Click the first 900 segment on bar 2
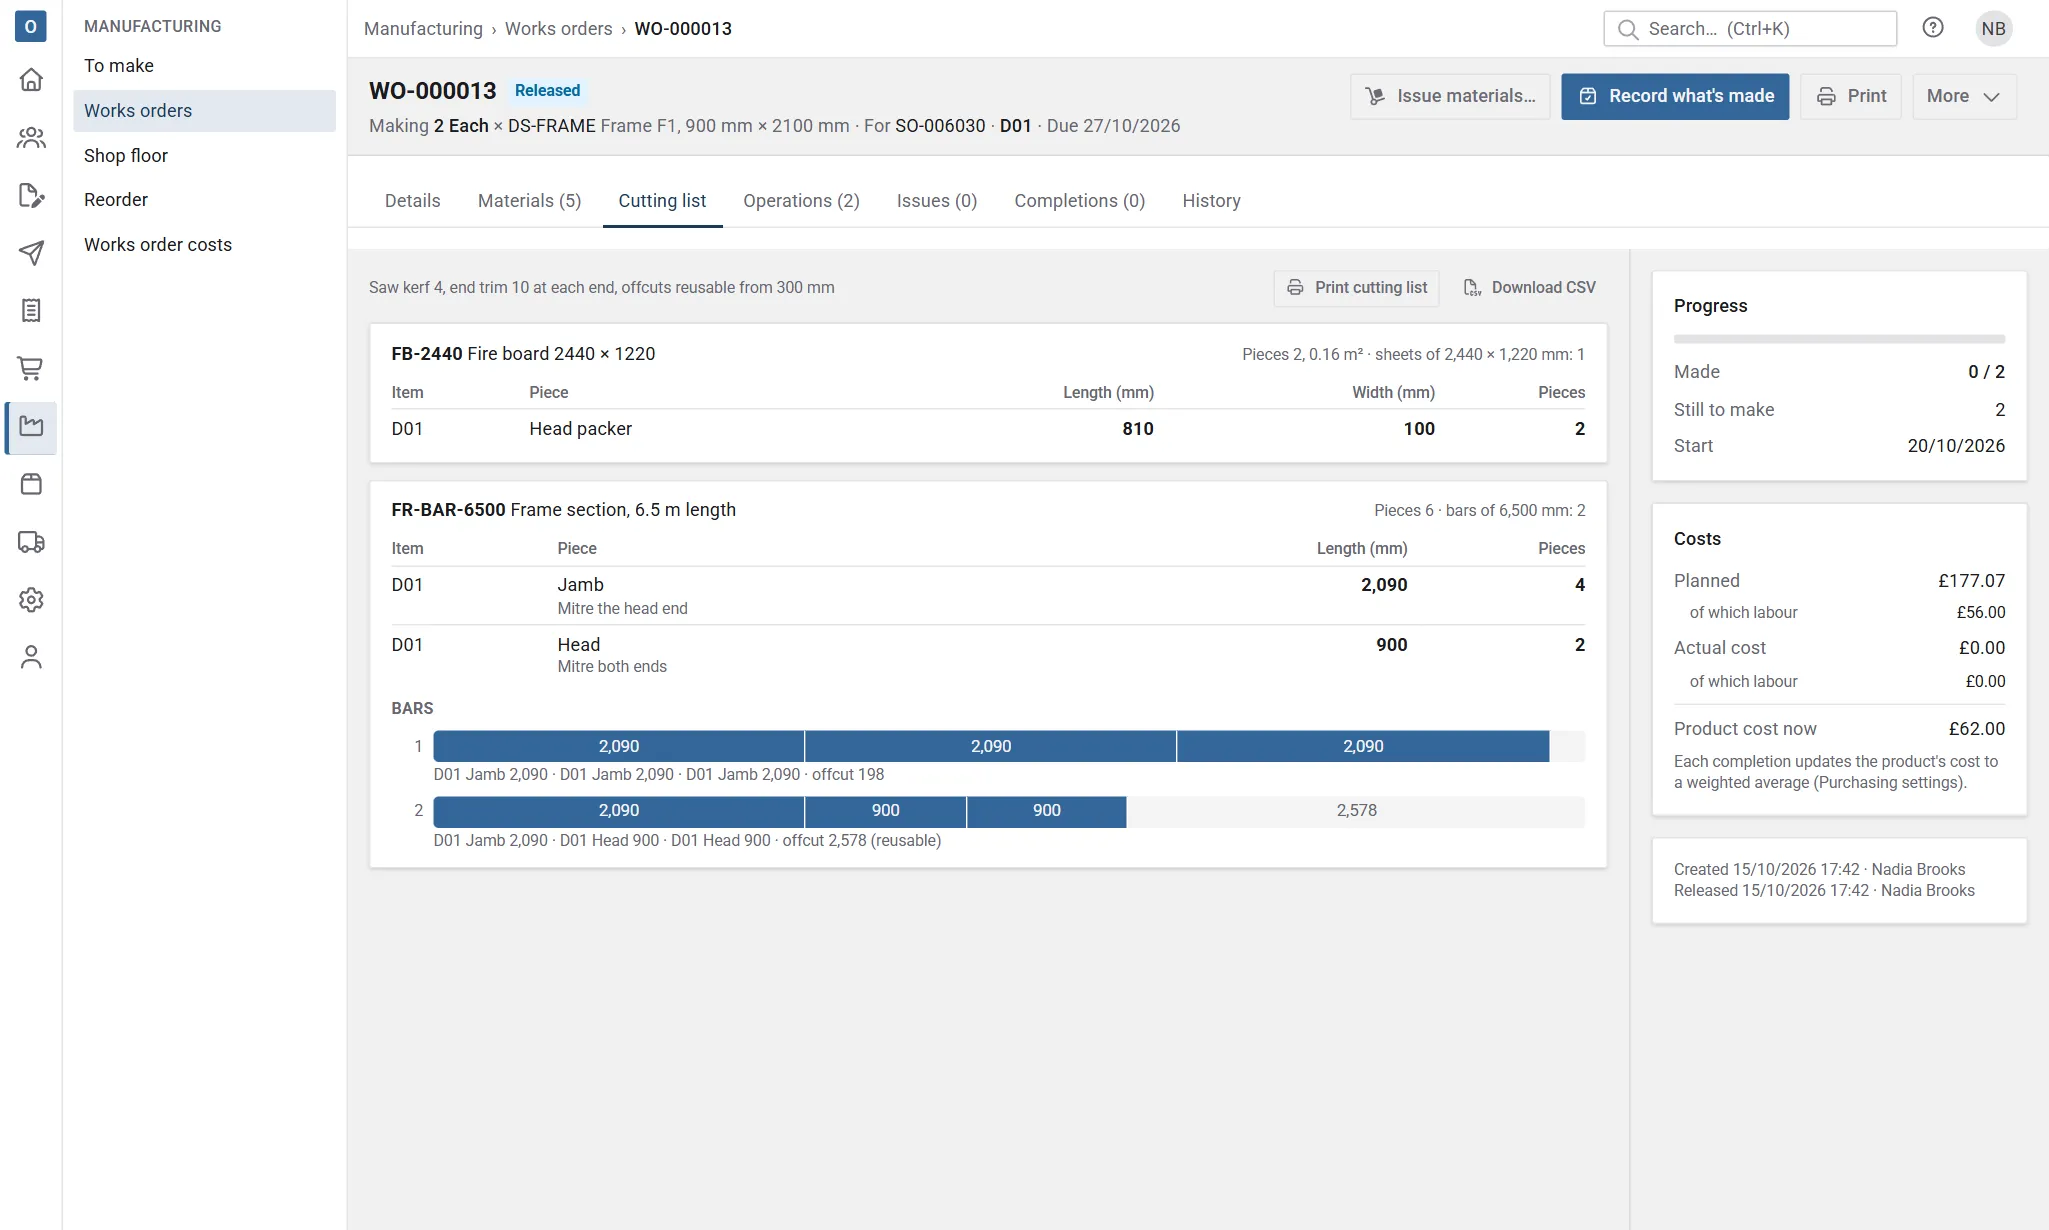 pos(885,811)
